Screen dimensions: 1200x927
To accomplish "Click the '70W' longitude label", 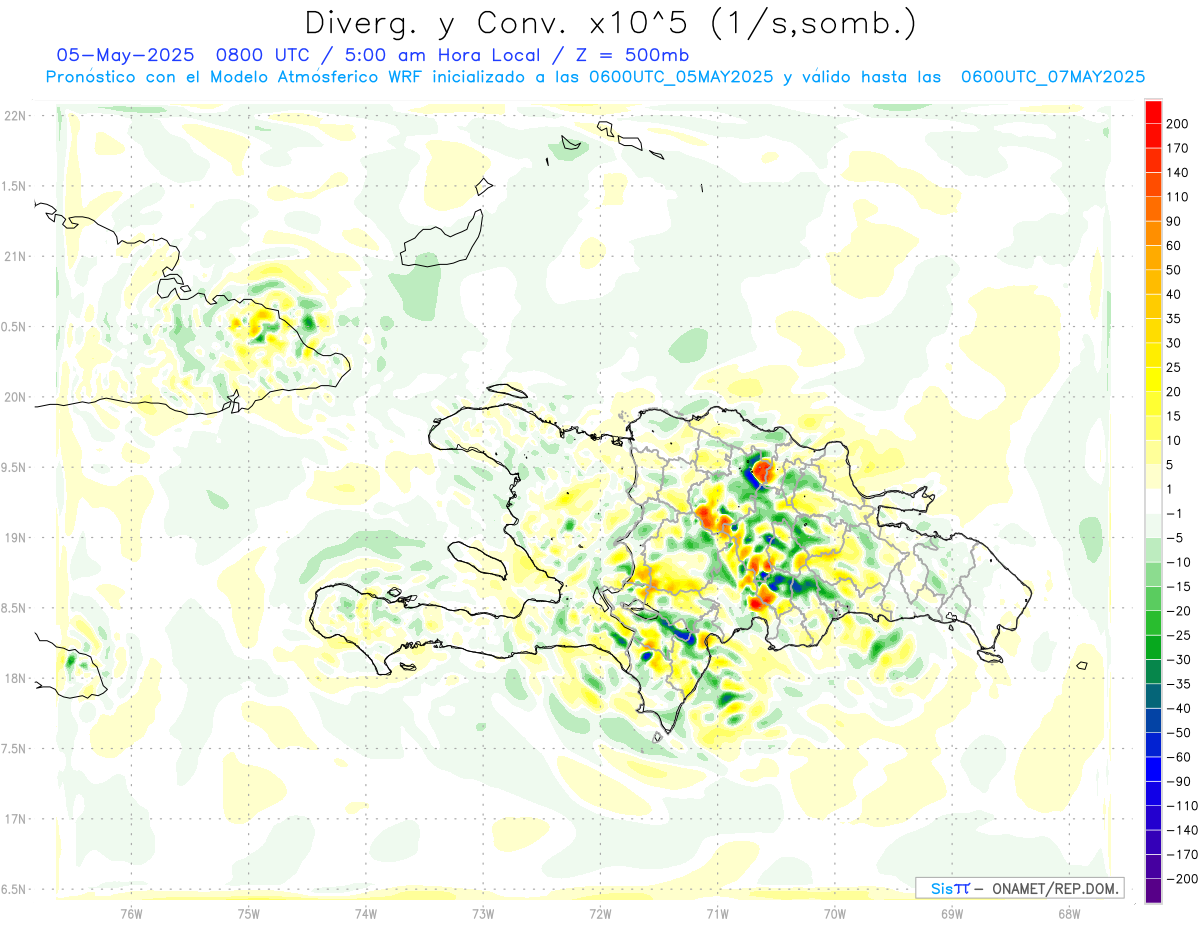I will point(834,913).
